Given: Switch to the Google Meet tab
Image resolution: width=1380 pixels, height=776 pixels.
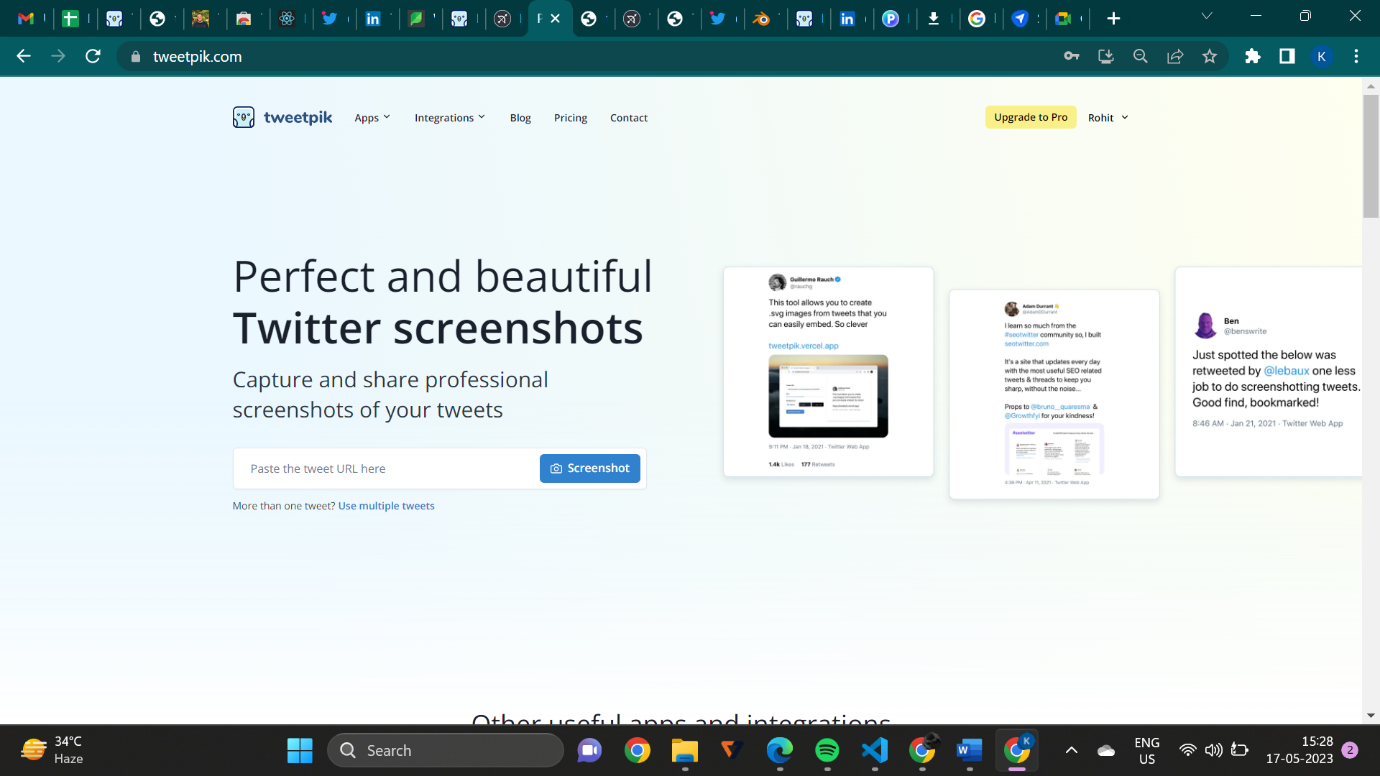Looking at the screenshot, I should click(x=1062, y=18).
